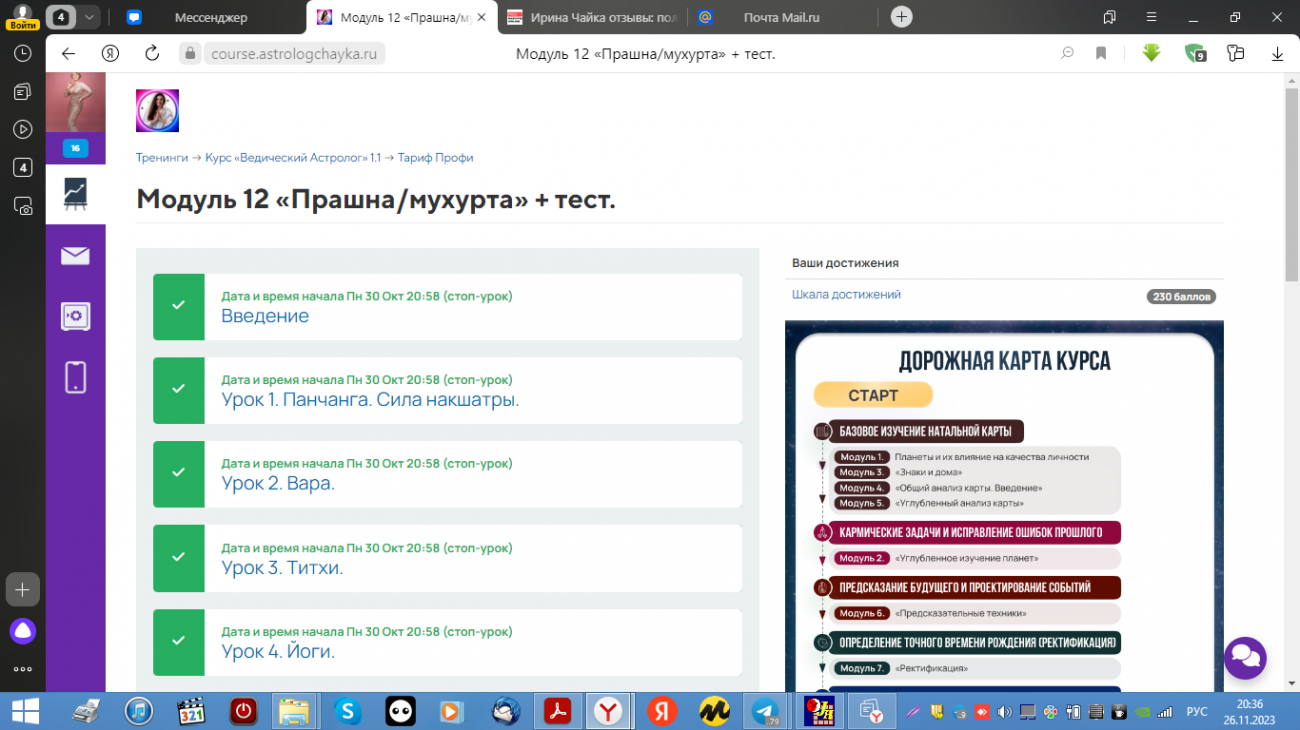Click the safe icon in purple sidebar
Image resolution: width=1300 pixels, height=730 pixels.
(75, 317)
